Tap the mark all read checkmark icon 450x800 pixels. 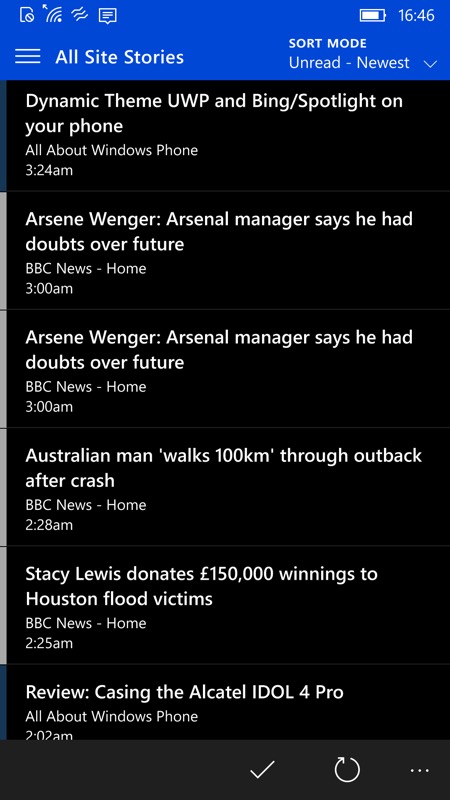point(262,769)
